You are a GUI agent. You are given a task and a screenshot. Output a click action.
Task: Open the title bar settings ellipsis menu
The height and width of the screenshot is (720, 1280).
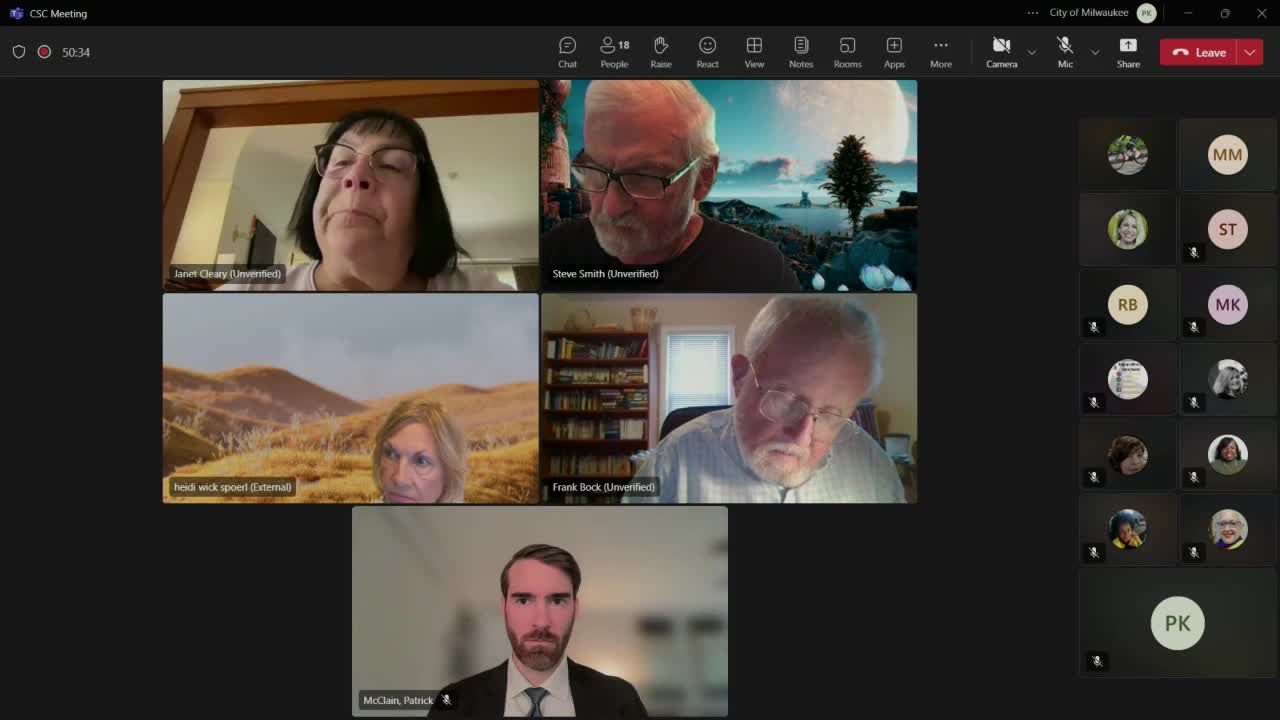point(1033,13)
